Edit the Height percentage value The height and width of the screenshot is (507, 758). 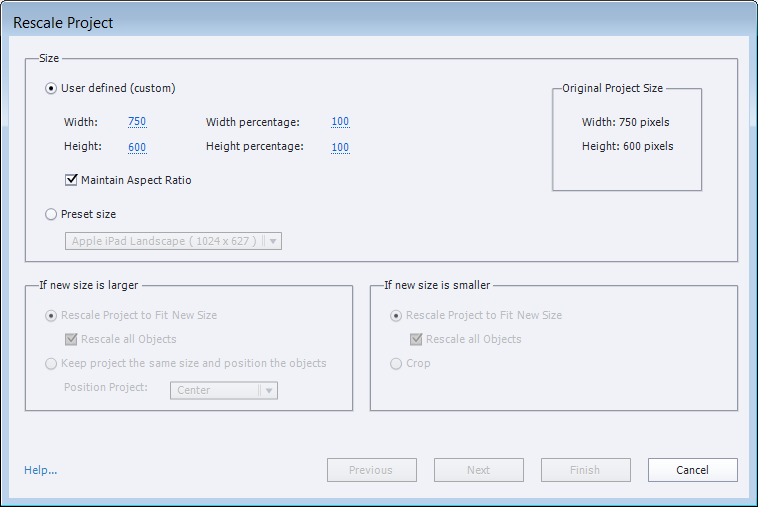(x=340, y=147)
